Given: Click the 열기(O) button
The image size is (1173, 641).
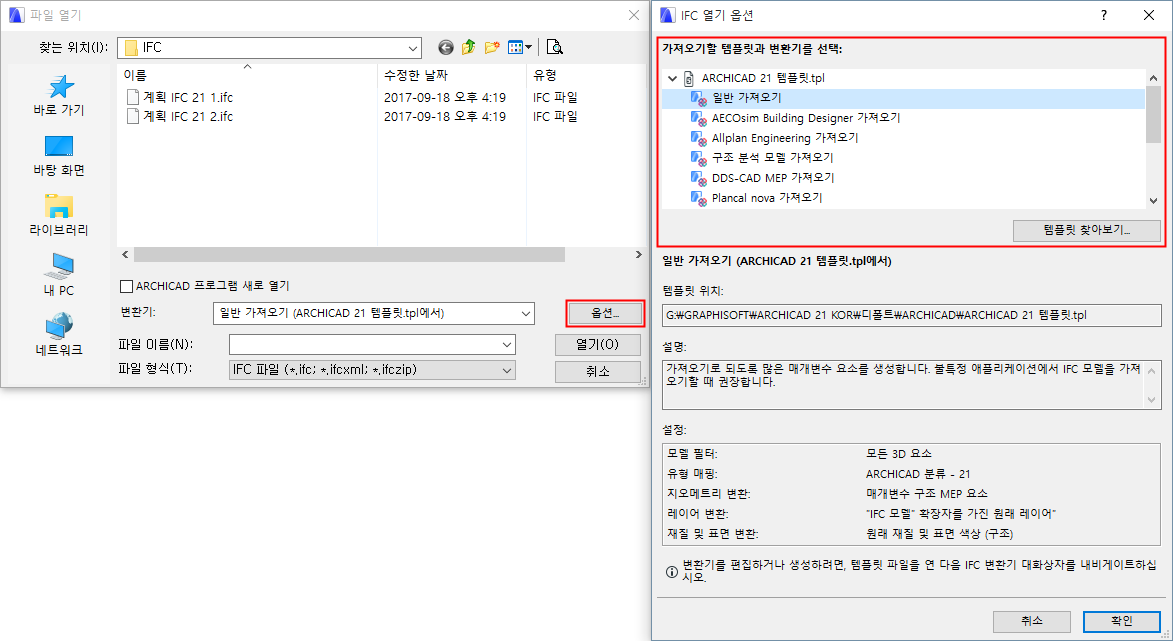Looking at the screenshot, I should point(598,345).
